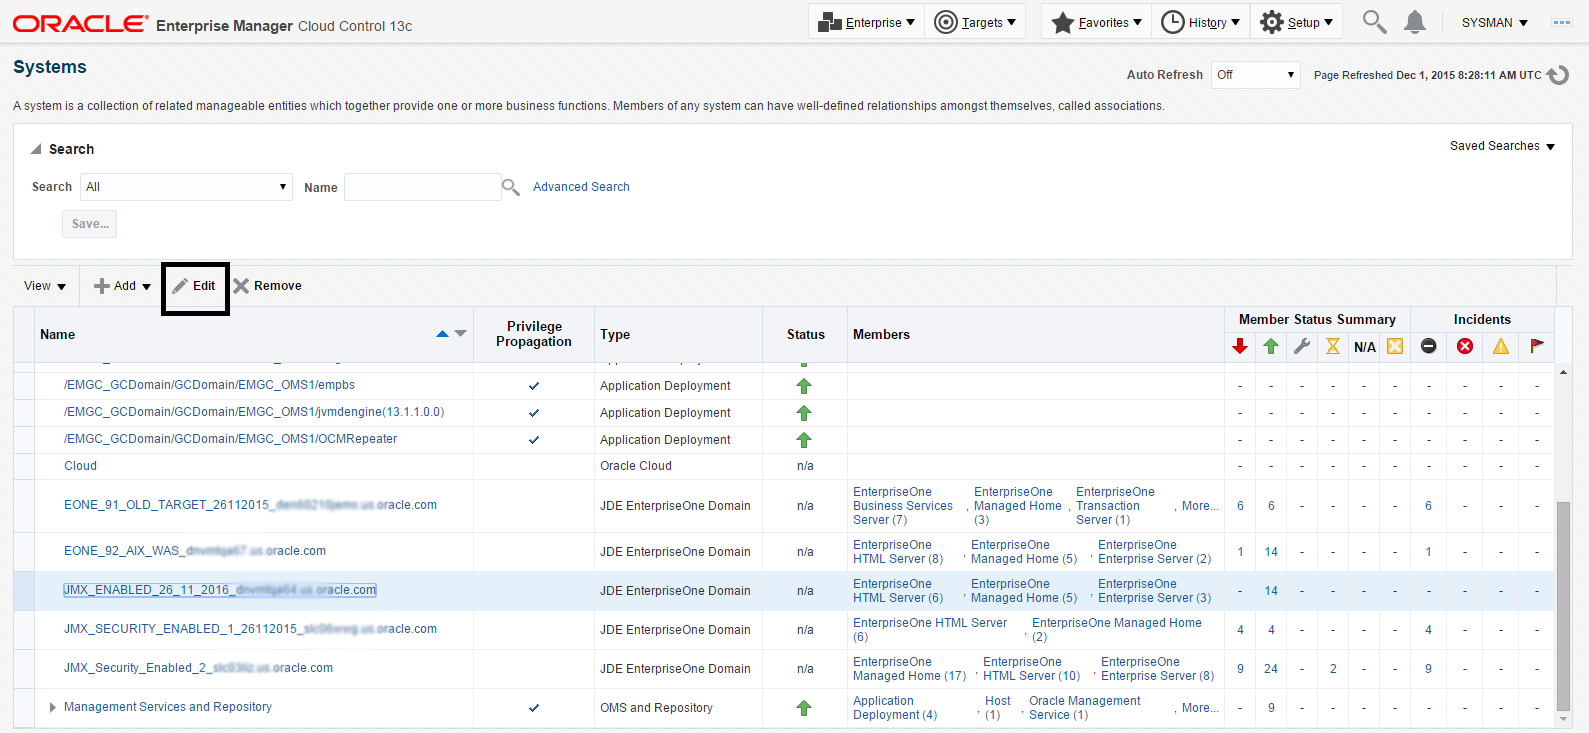Open the Setup menu

1297,22
